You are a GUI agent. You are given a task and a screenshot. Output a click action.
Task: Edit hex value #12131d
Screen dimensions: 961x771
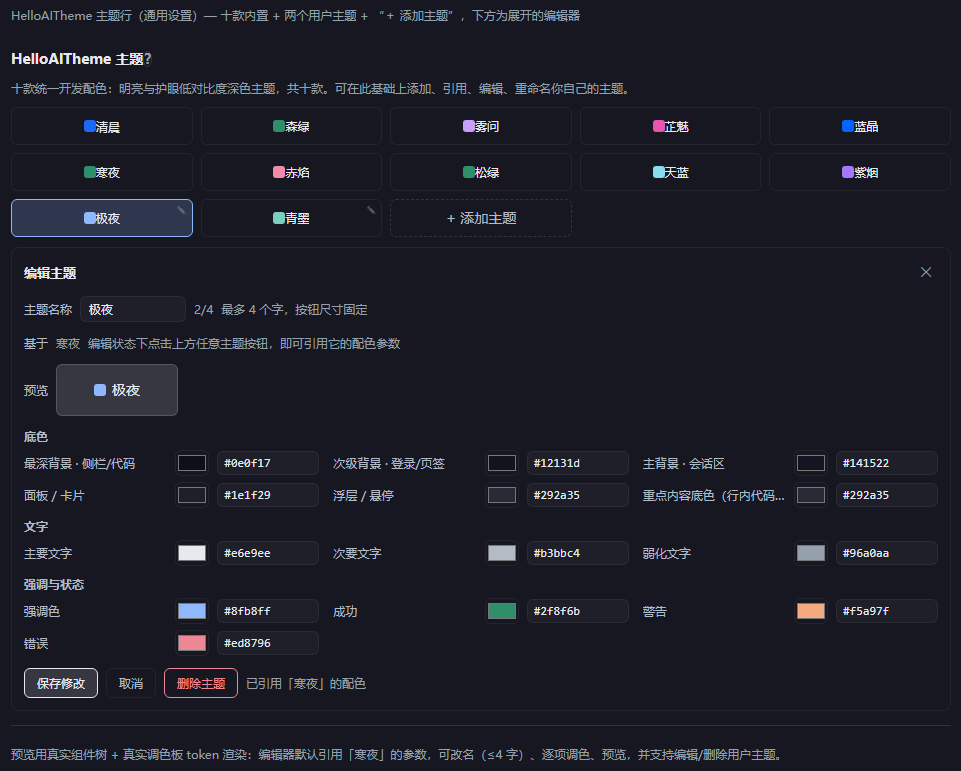(x=577, y=463)
